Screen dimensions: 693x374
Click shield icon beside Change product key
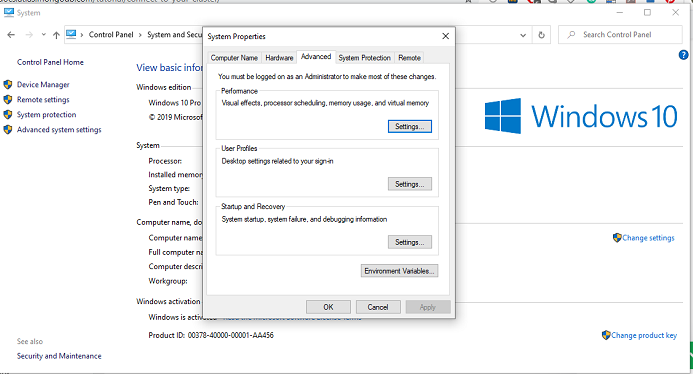pos(606,335)
